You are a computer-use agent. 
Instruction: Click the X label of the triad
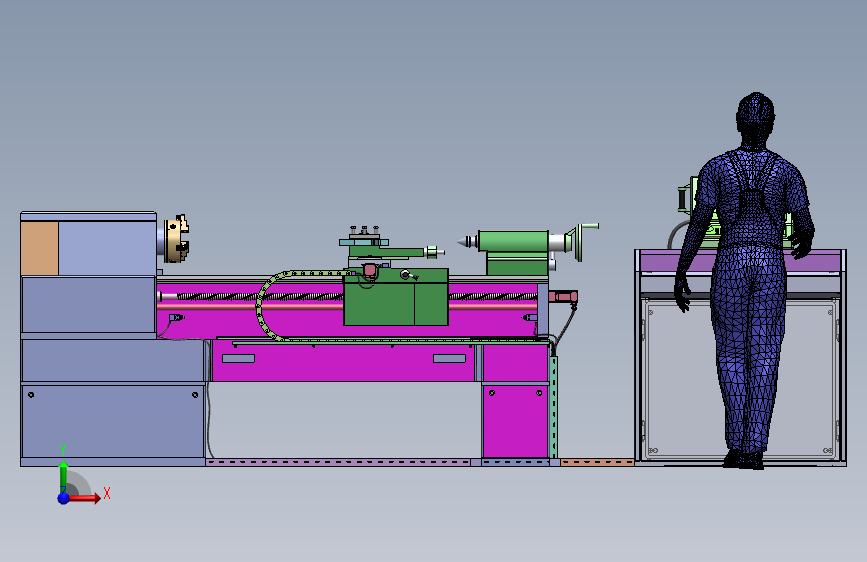click(107, 493)
